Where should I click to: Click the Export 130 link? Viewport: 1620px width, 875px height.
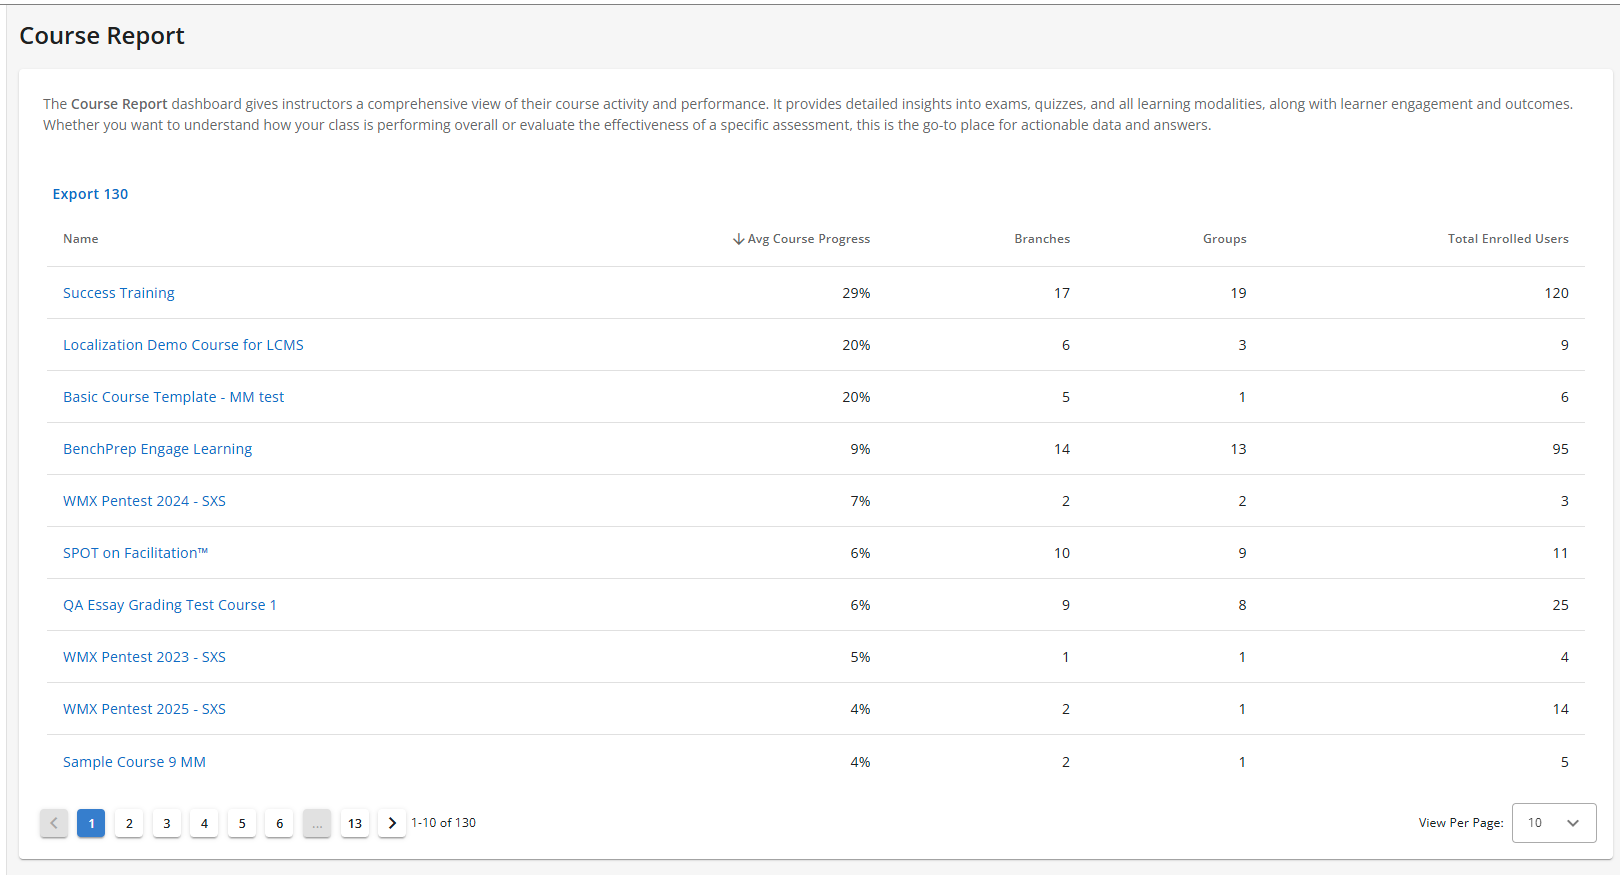point(90,194)
